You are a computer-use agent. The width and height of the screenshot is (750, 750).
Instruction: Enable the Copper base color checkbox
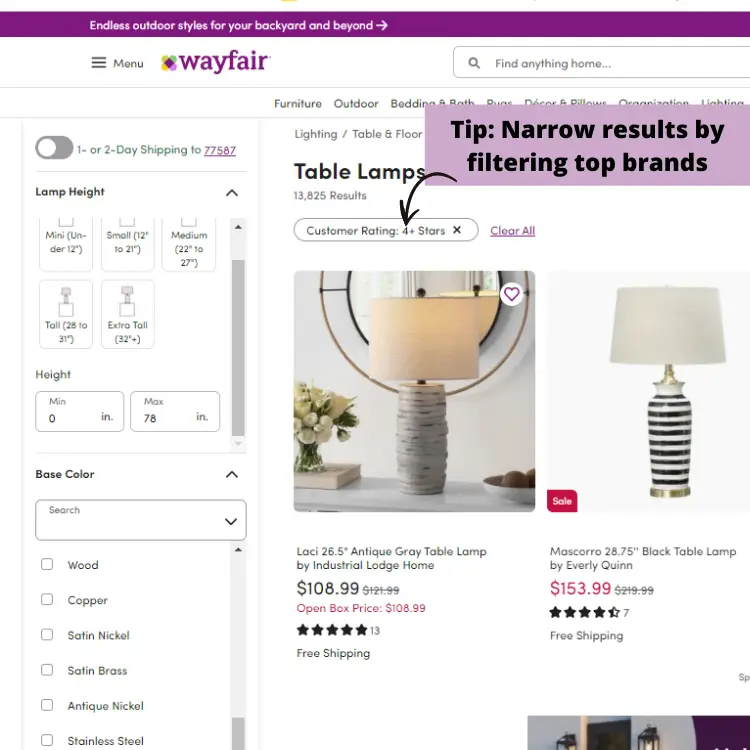point(47,599)
